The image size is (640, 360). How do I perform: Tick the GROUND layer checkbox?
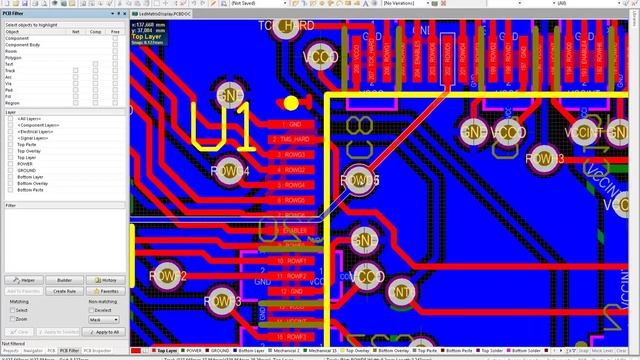coord(10,171)
